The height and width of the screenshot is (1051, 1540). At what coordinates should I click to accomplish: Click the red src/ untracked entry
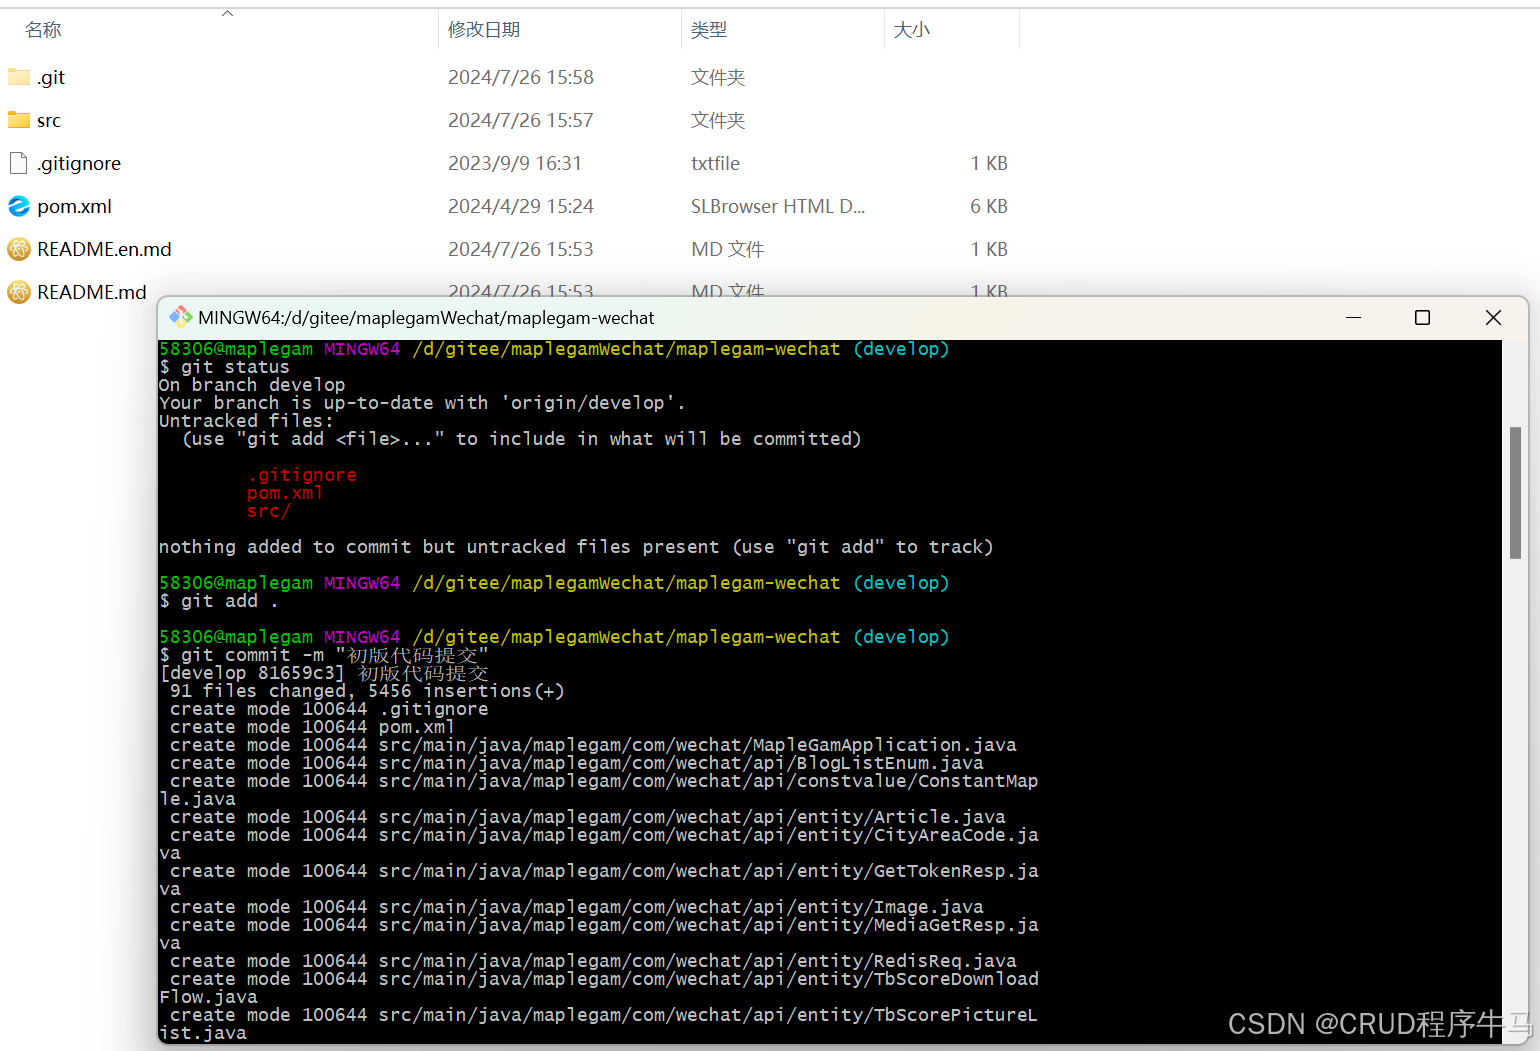tap(269, 511)
